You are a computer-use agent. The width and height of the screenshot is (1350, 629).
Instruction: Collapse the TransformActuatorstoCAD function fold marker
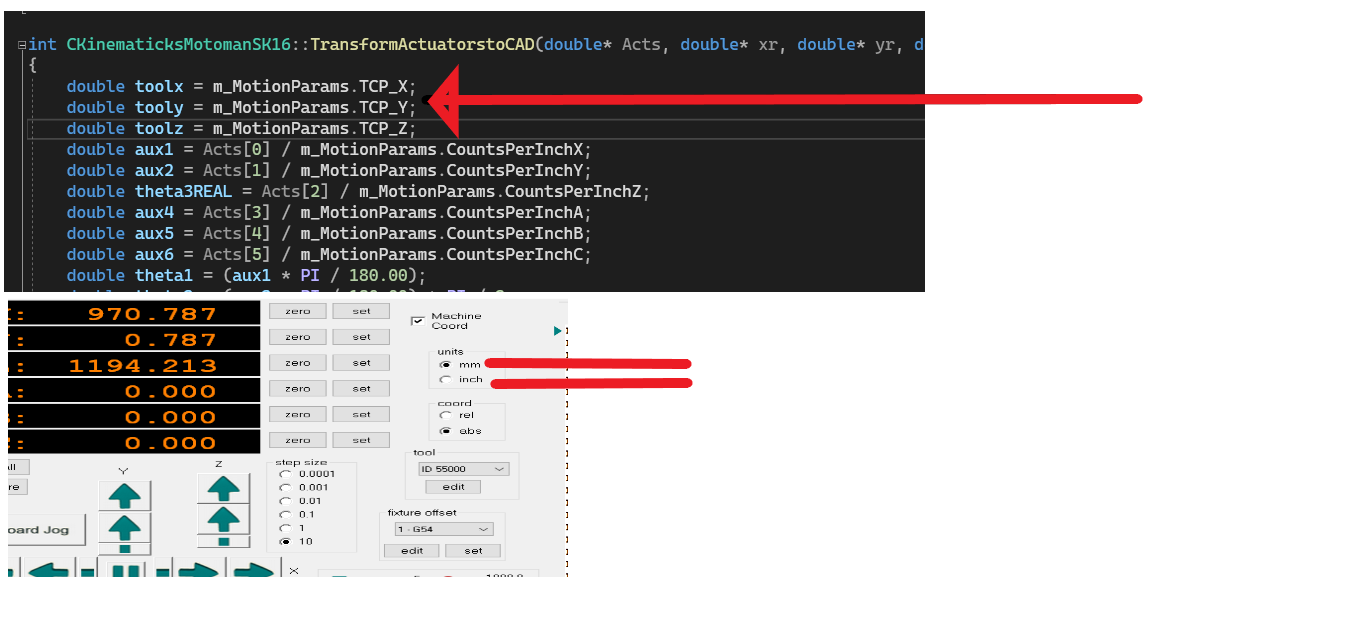click(22, 45)
